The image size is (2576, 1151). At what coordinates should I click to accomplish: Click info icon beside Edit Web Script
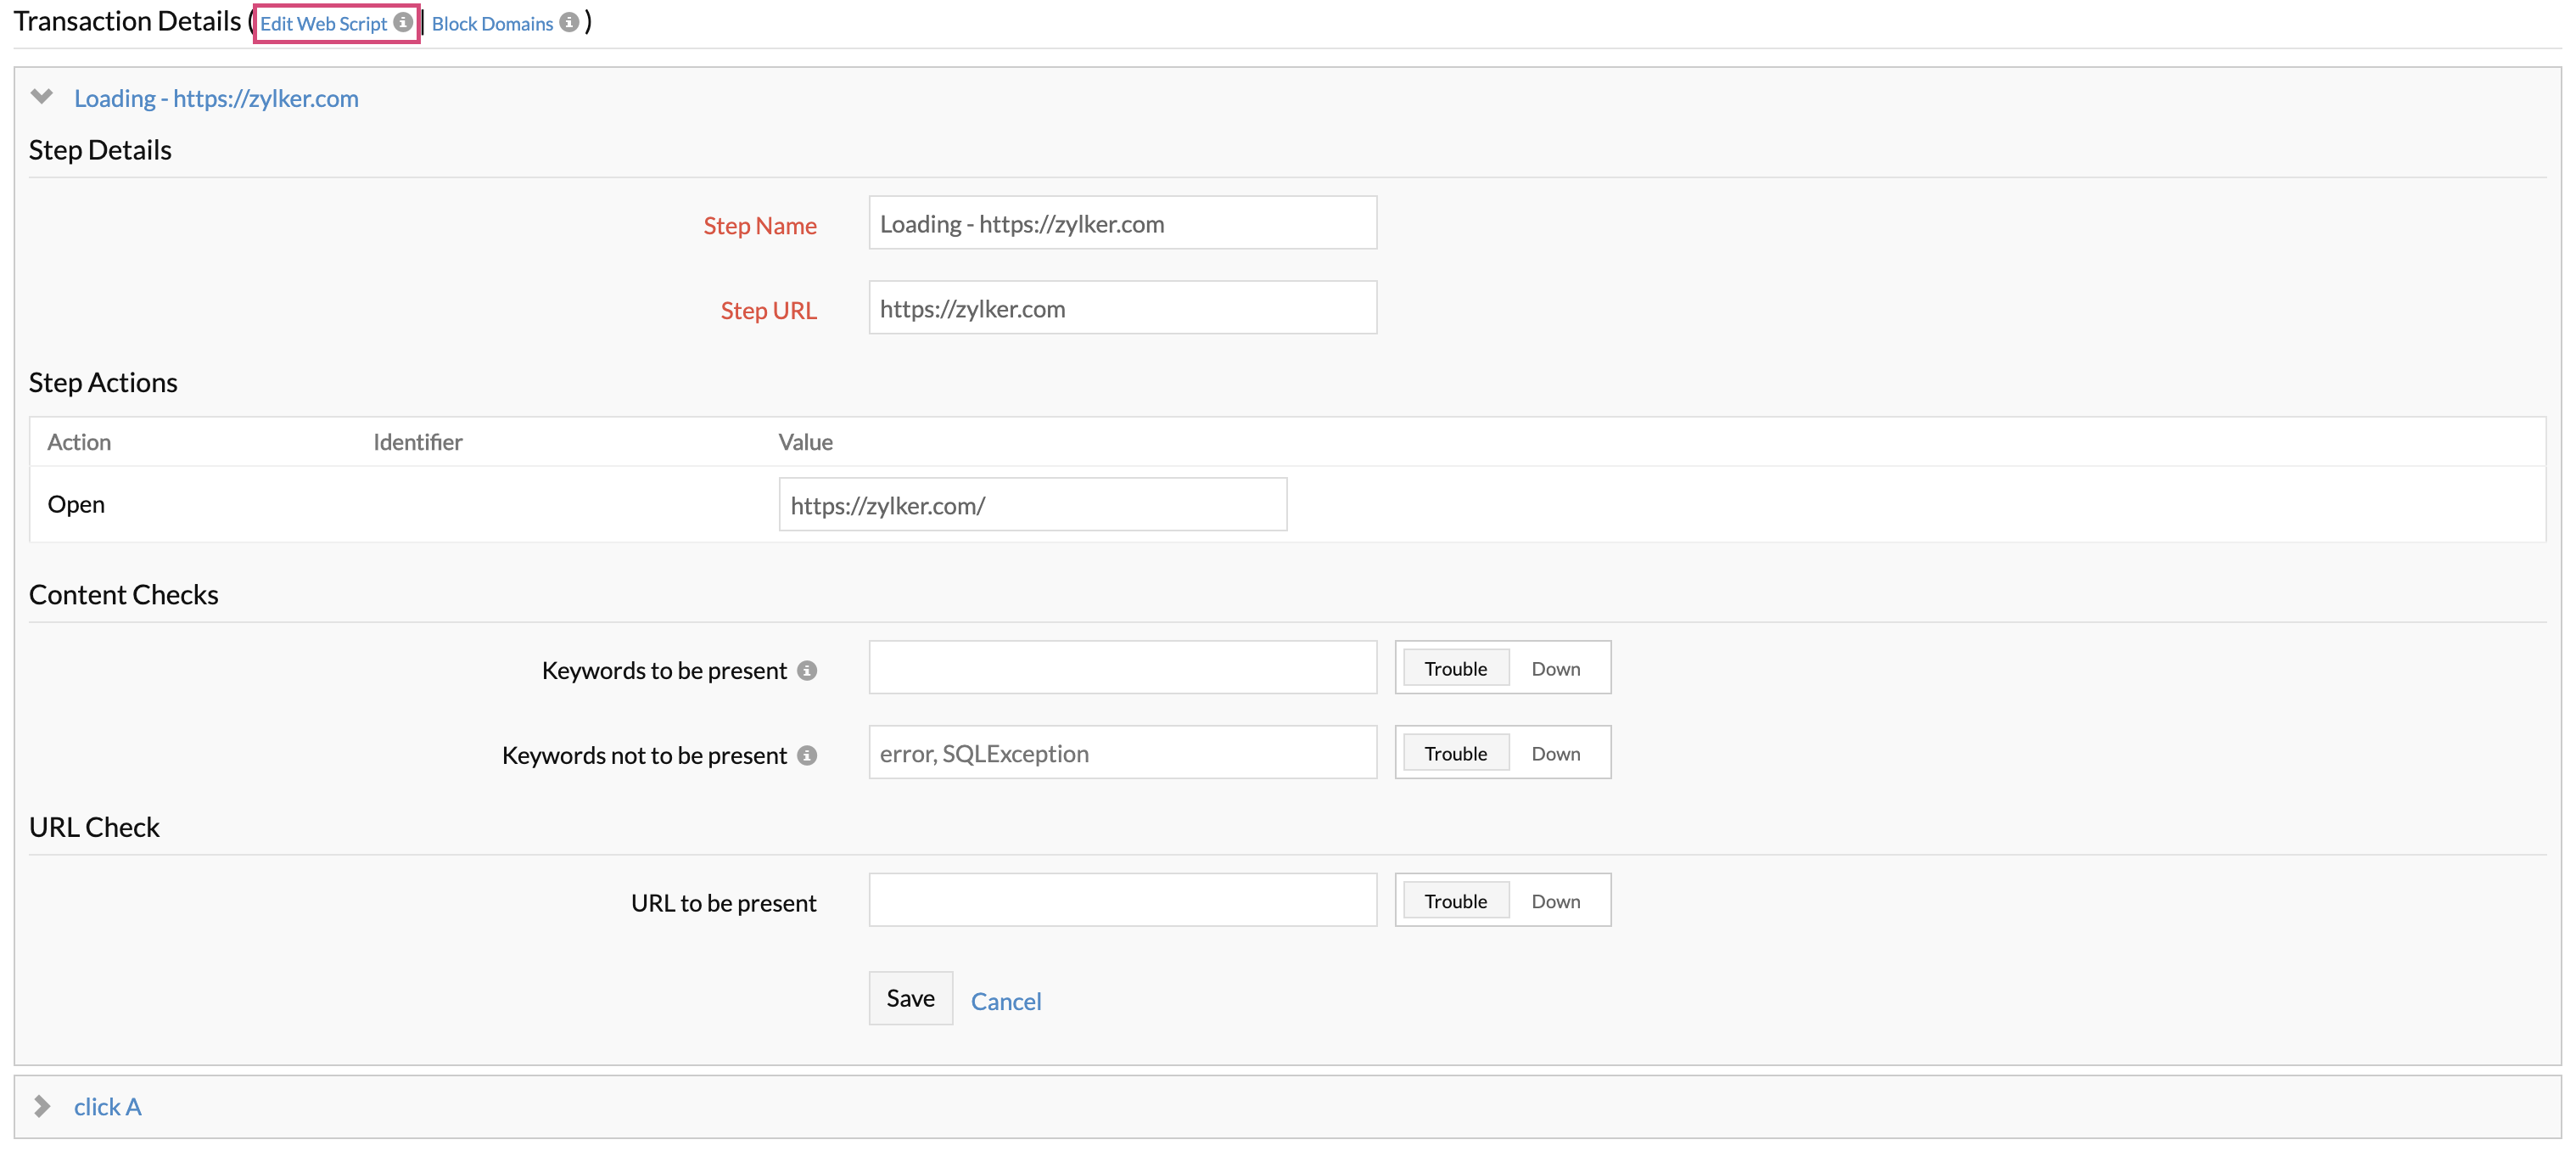(403, 22)
